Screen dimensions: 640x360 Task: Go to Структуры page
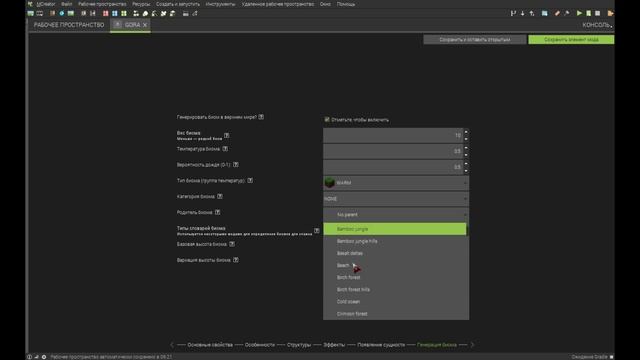tap(299, 345)
